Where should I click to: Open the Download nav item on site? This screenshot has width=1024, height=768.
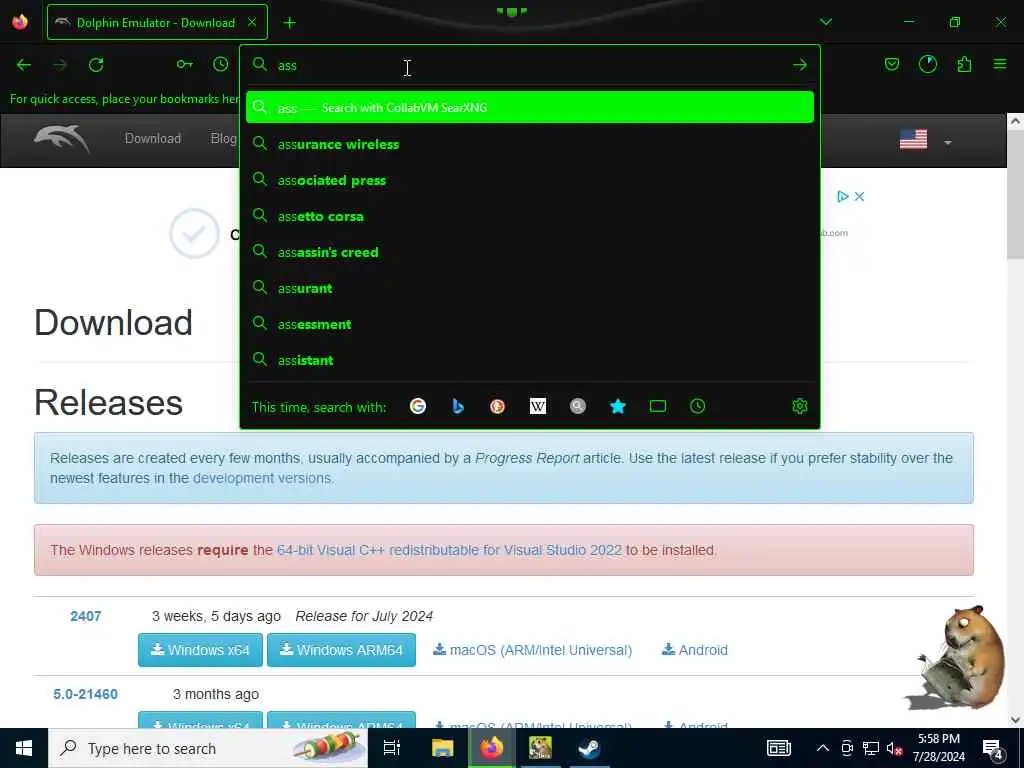[153, 138]
